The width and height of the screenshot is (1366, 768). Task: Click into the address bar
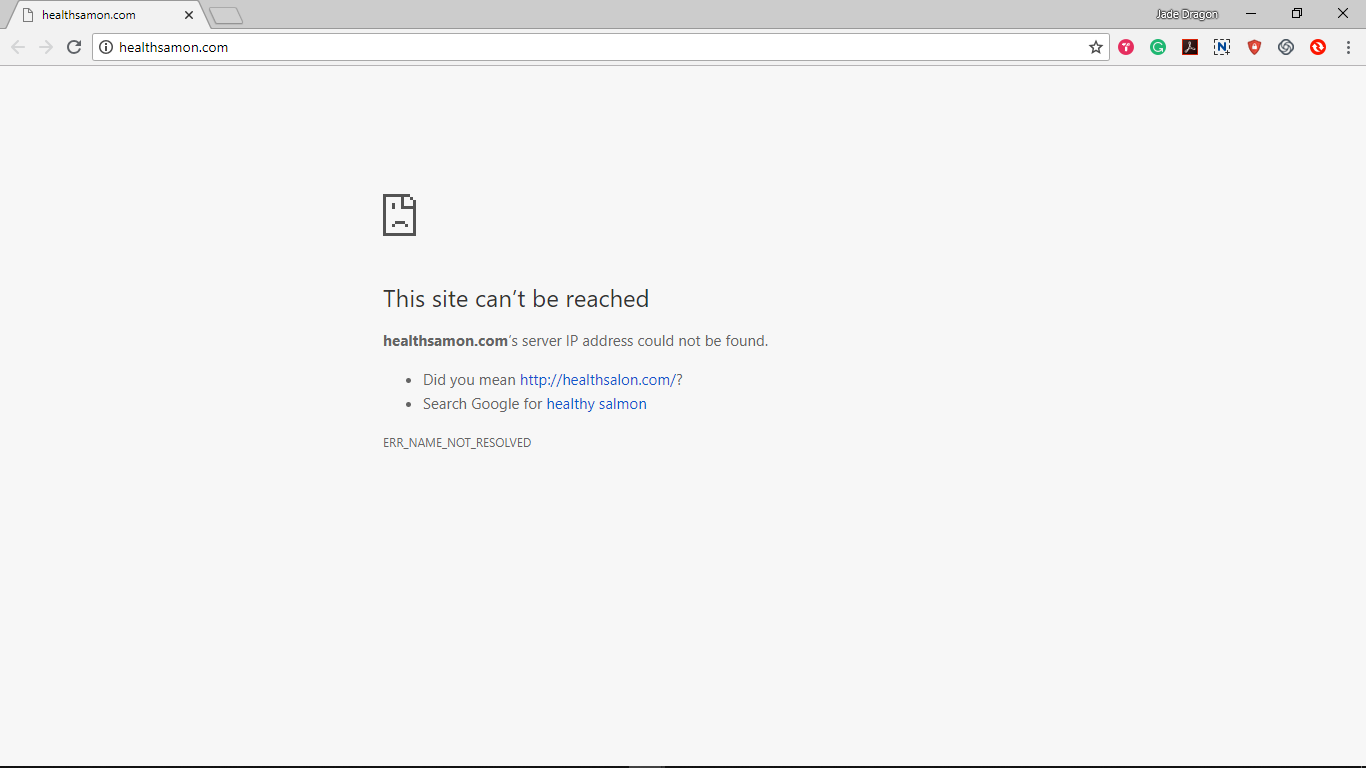click(x=600, y=47)
